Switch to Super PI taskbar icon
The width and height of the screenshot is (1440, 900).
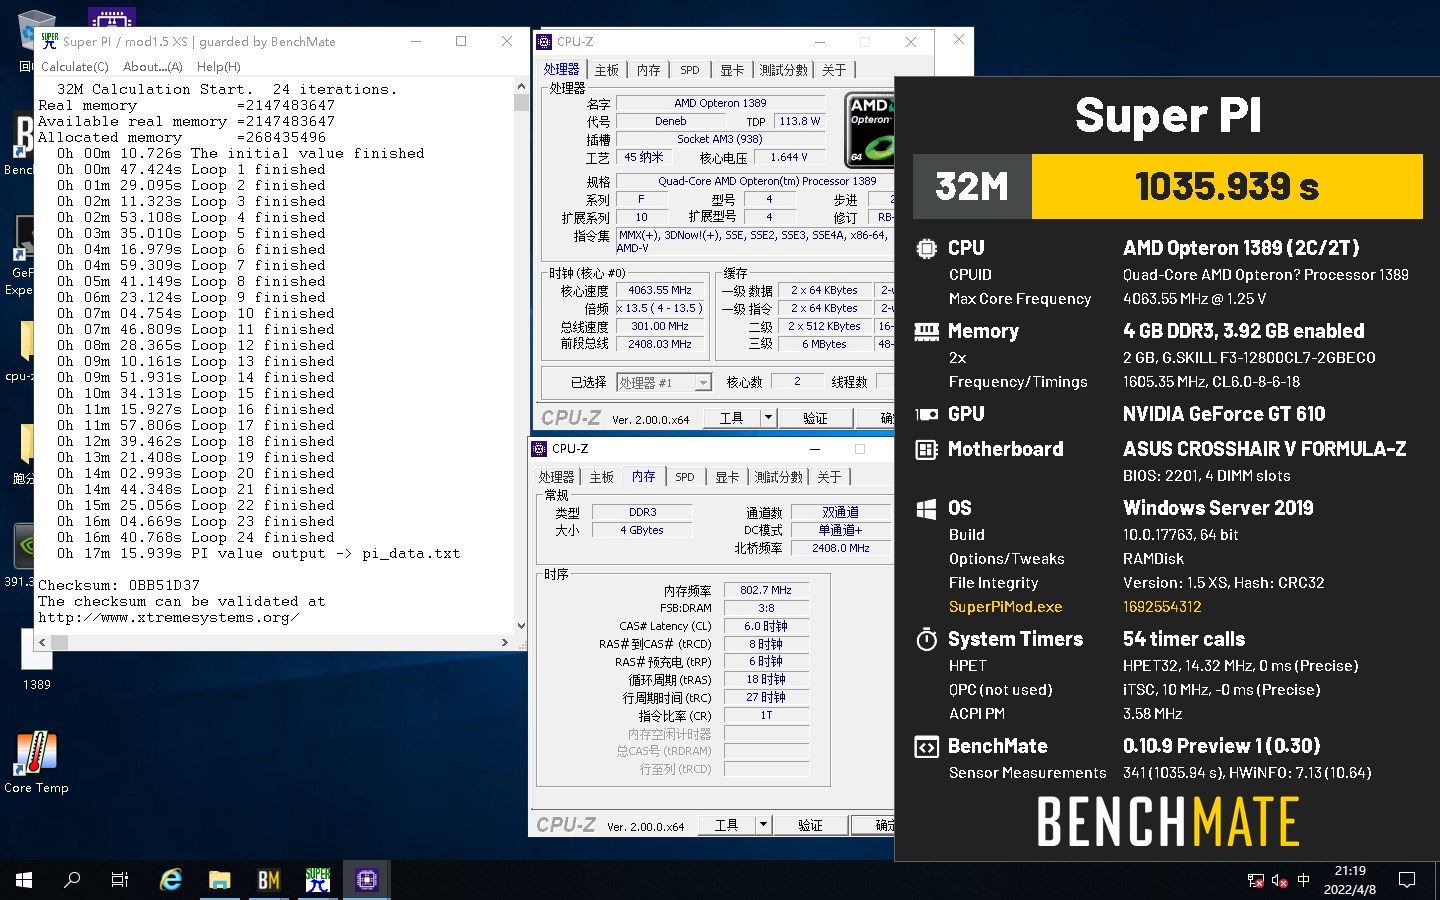(x=318, y=880)
